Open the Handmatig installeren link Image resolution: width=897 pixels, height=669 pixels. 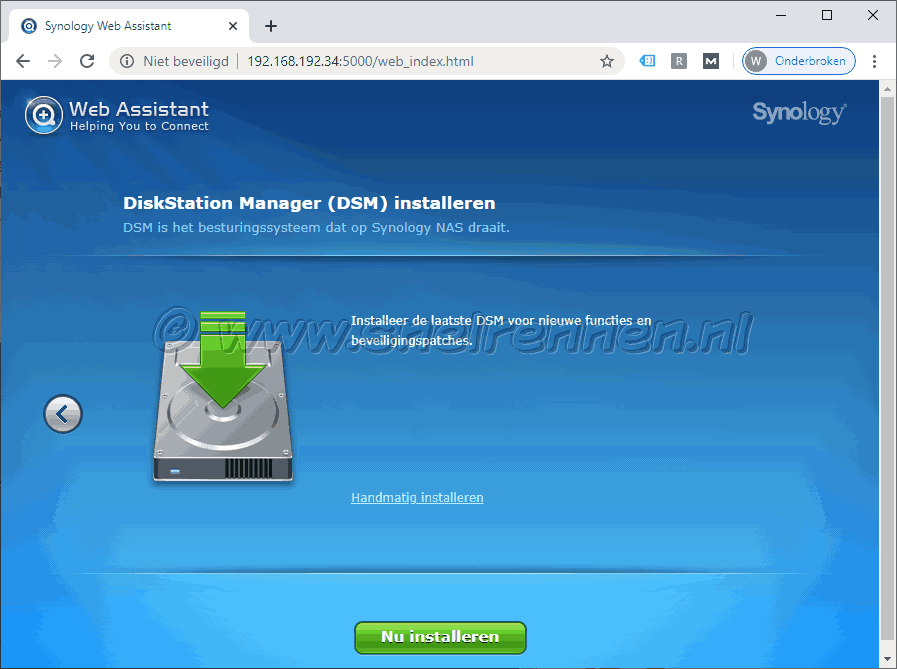pos(417,497)
